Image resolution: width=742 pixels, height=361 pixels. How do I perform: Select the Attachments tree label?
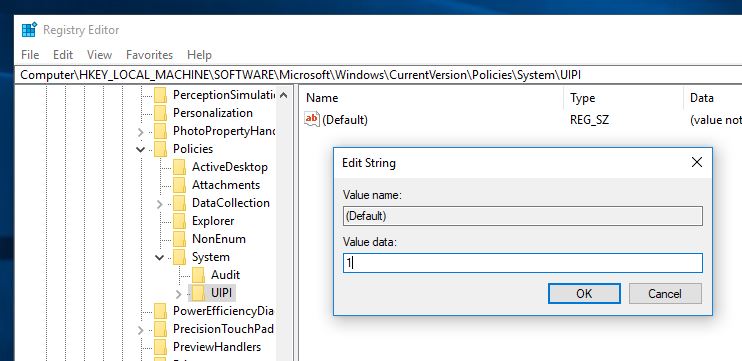[226, 185]
